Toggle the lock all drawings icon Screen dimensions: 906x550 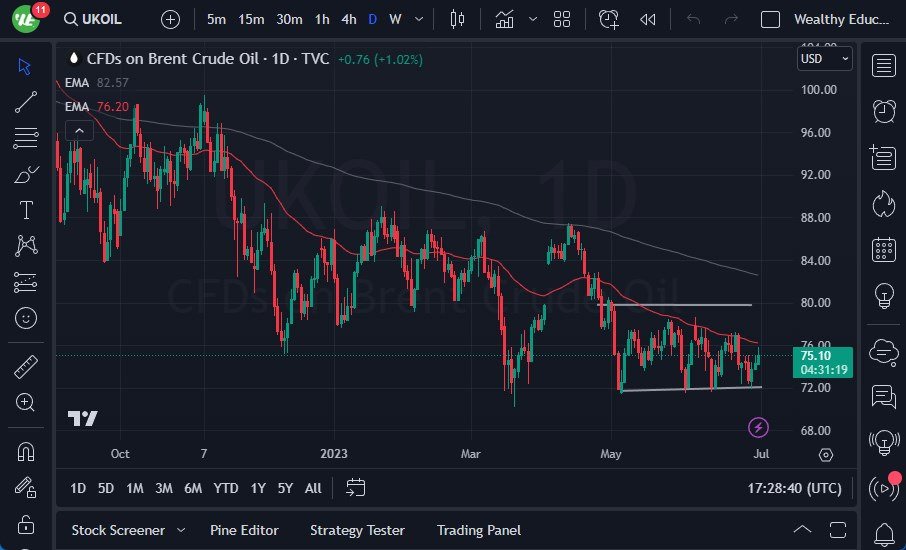click(26, 524)
